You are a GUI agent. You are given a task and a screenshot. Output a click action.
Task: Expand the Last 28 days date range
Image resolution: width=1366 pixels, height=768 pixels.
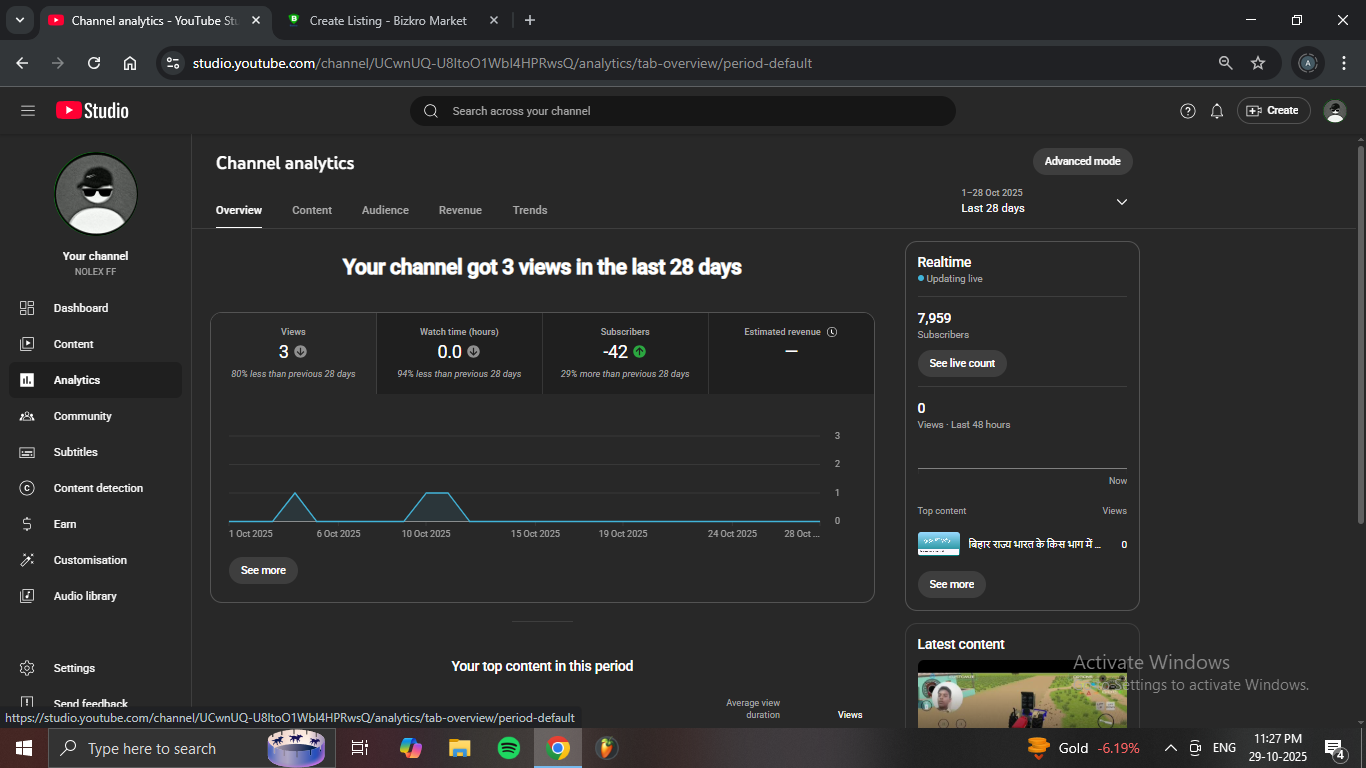tap(1044, 201)
